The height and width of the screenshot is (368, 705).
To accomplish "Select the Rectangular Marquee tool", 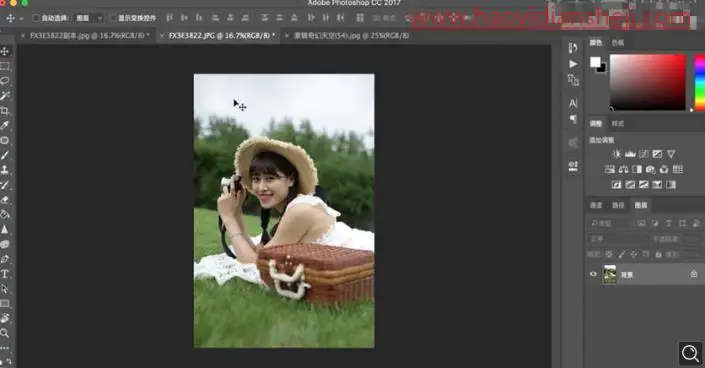I will tap(5, 66).
